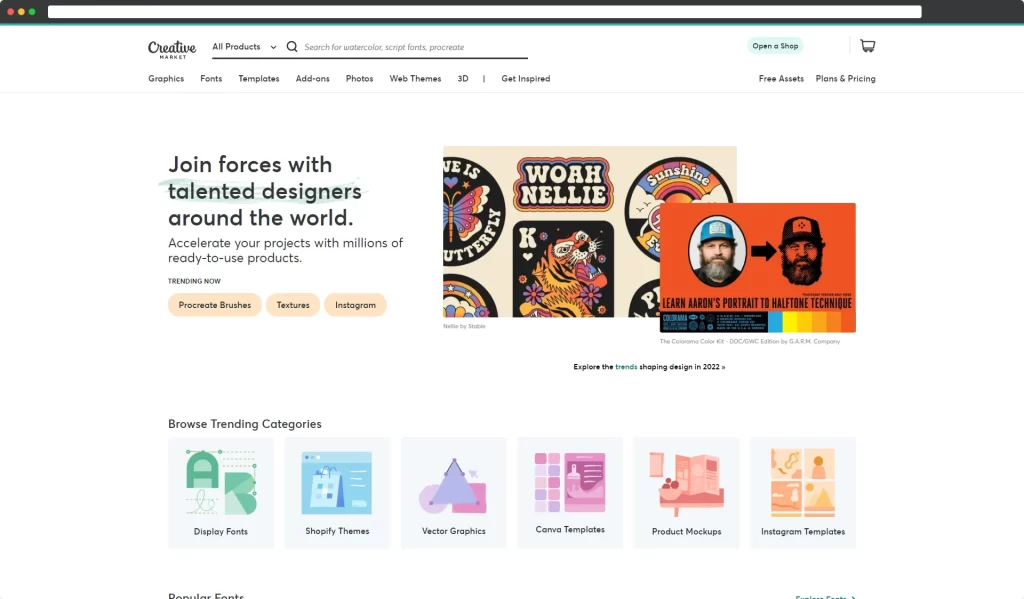
Task: Open the Templates menu
Action: 259,78
